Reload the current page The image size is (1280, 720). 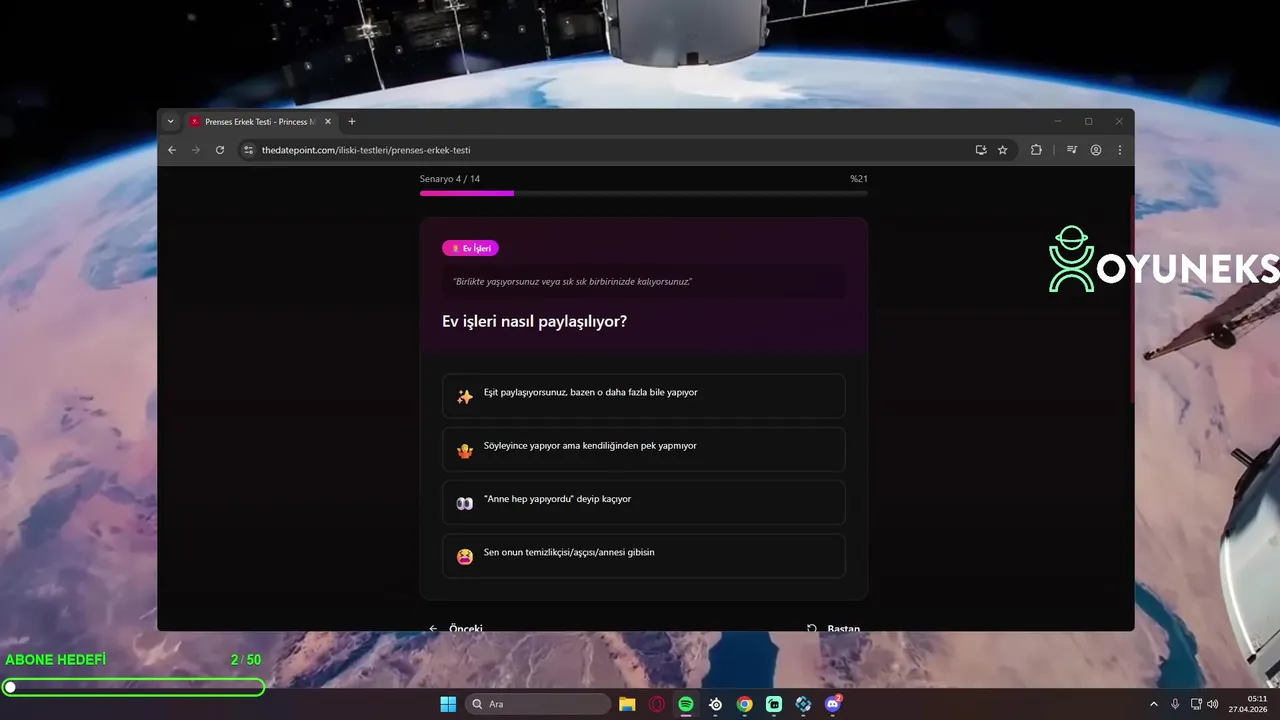click(220, 150)
